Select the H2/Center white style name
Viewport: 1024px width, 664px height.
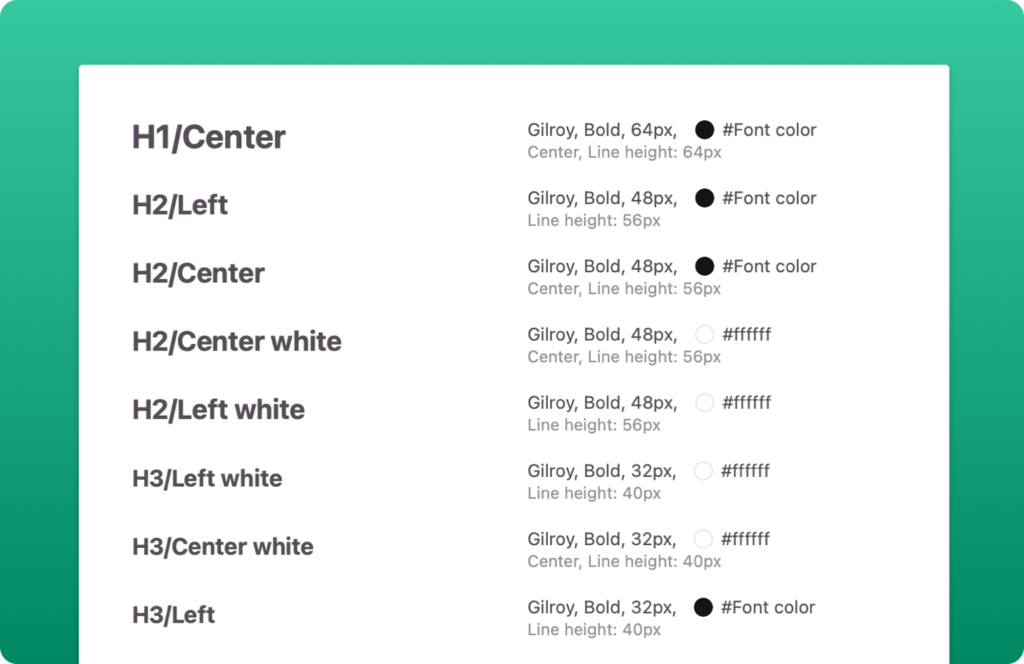236,341
